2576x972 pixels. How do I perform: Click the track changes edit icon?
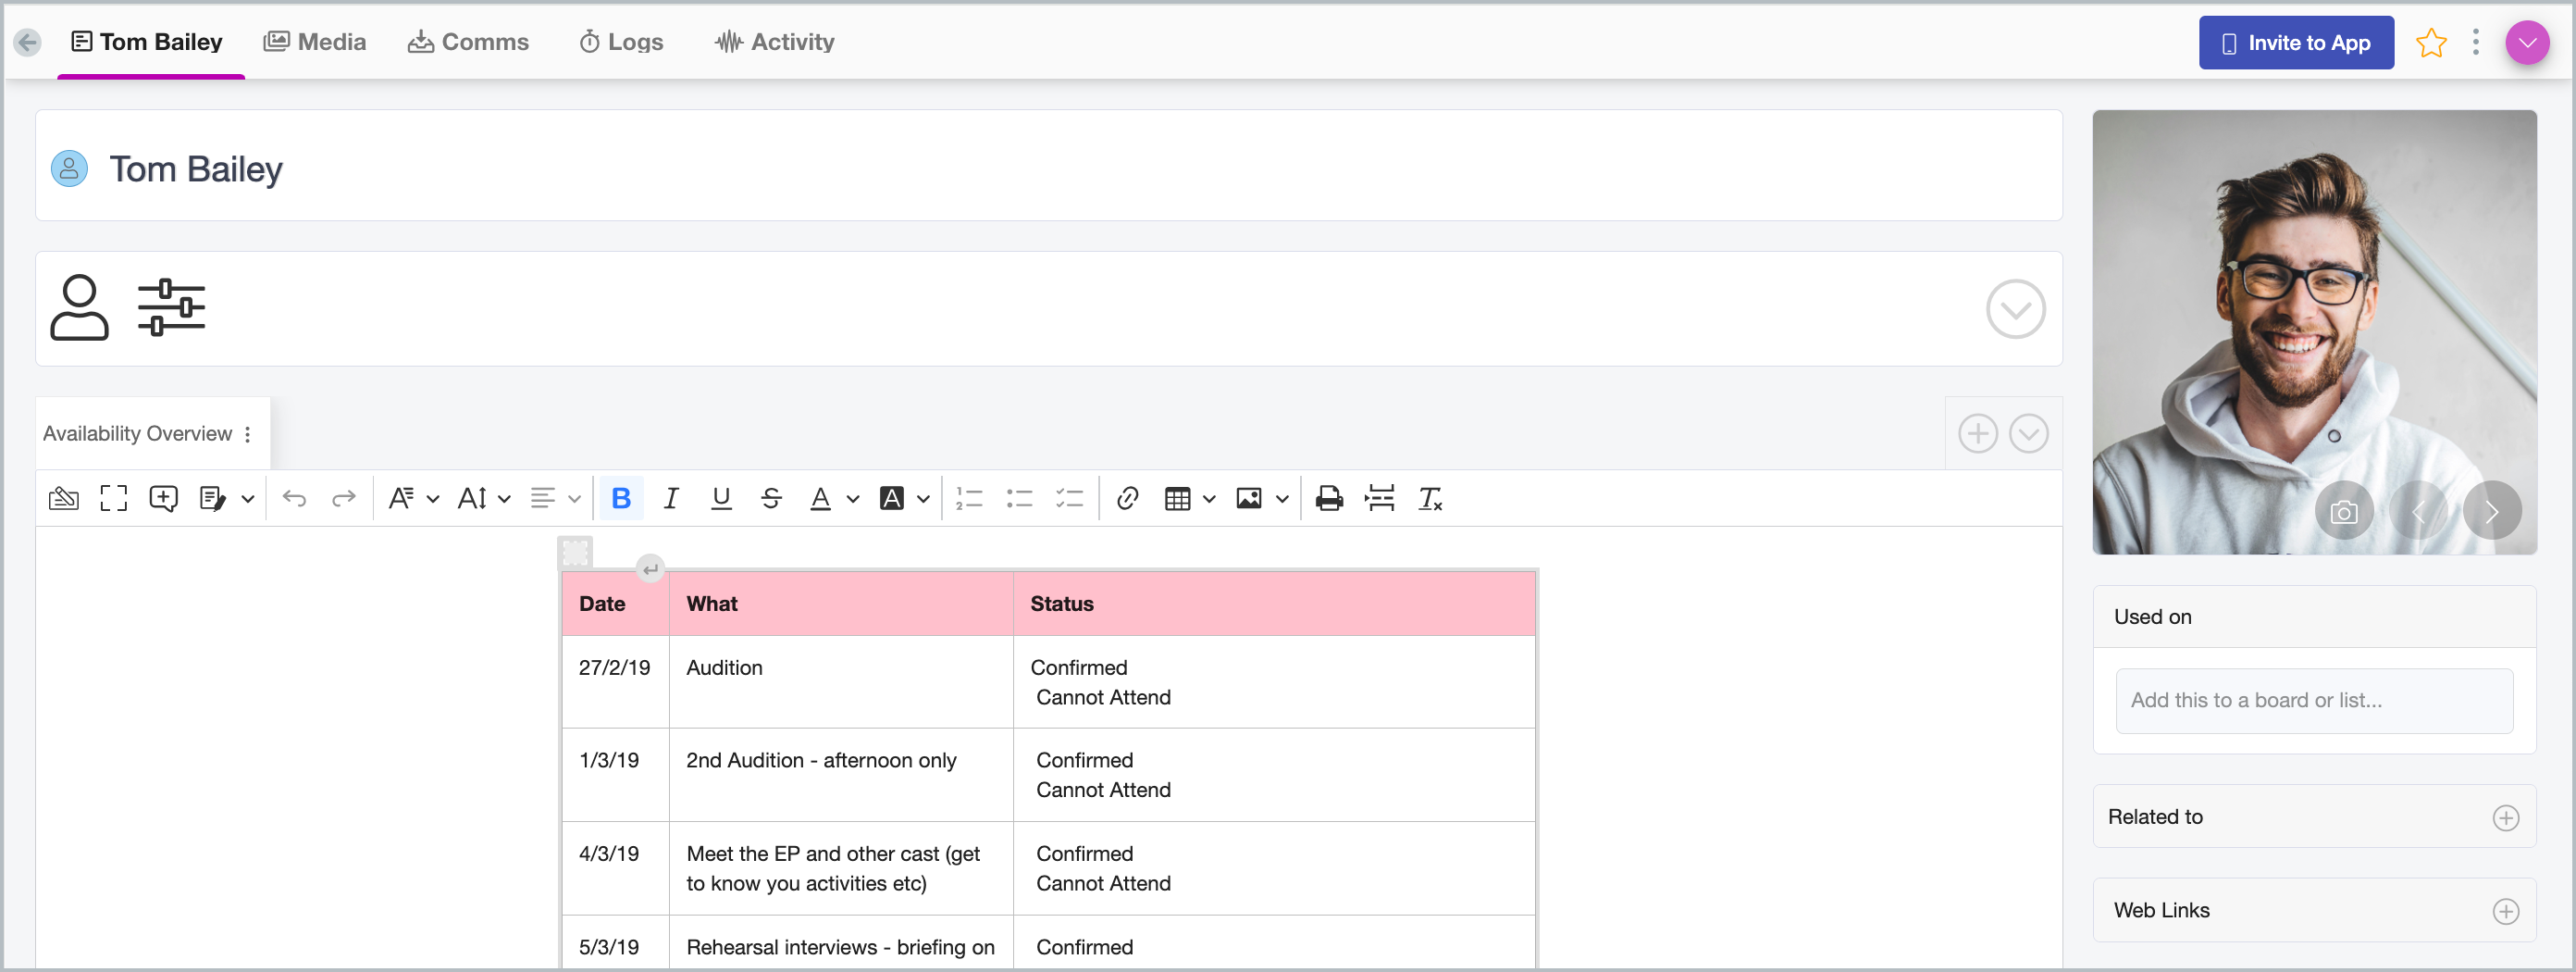pyautogui.click(x=212, y=498)
